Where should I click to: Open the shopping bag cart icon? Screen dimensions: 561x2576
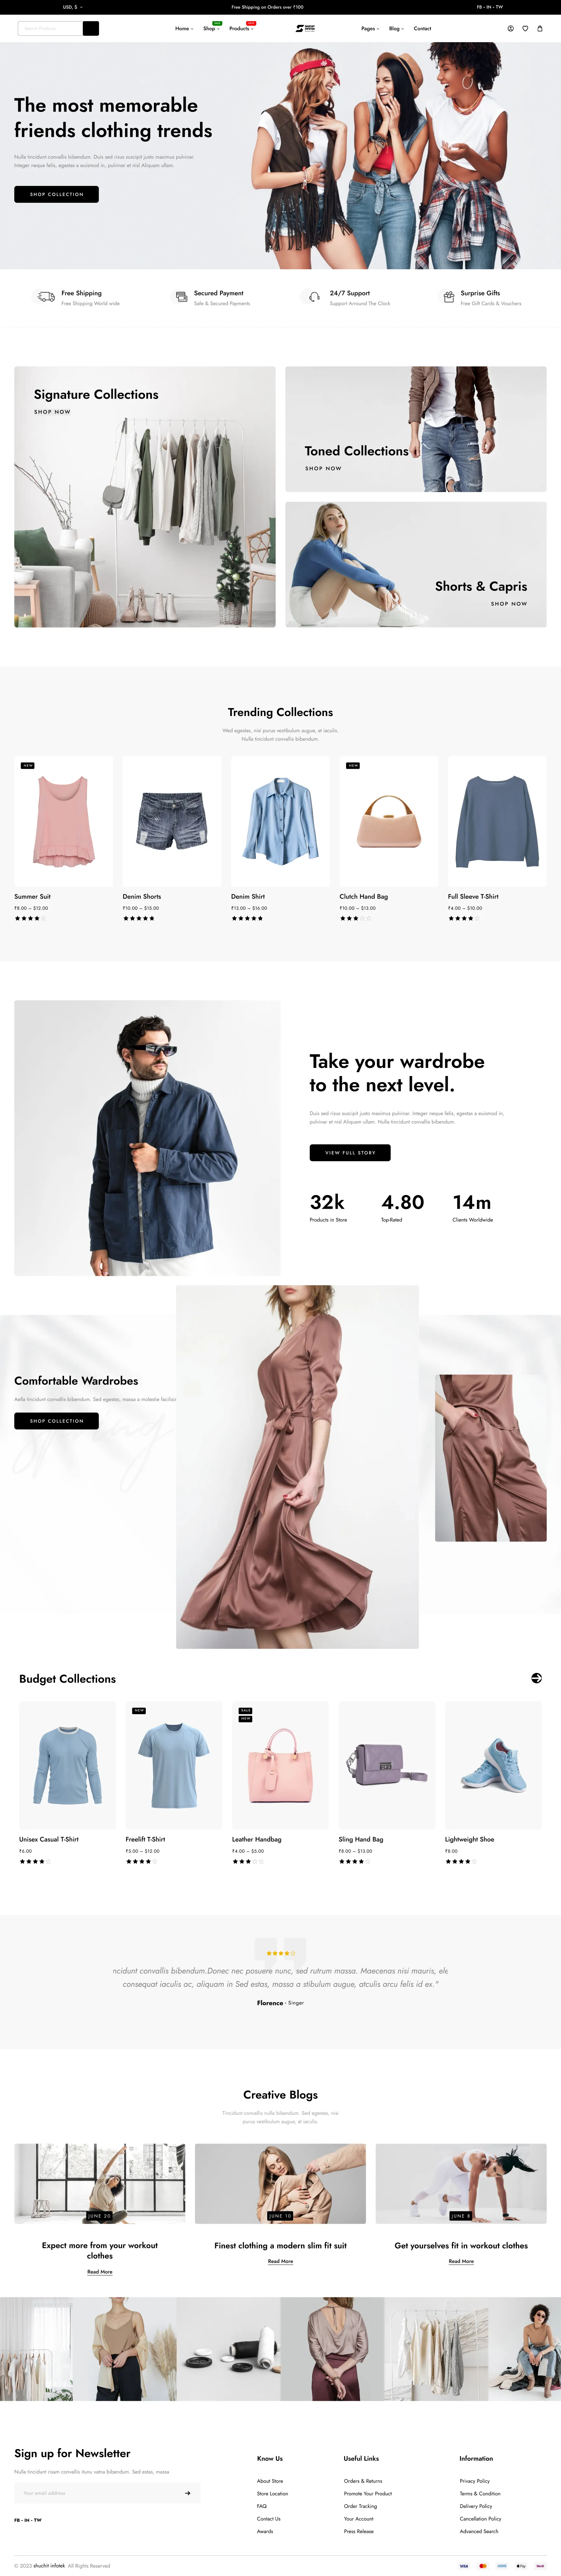pos(540,28)
